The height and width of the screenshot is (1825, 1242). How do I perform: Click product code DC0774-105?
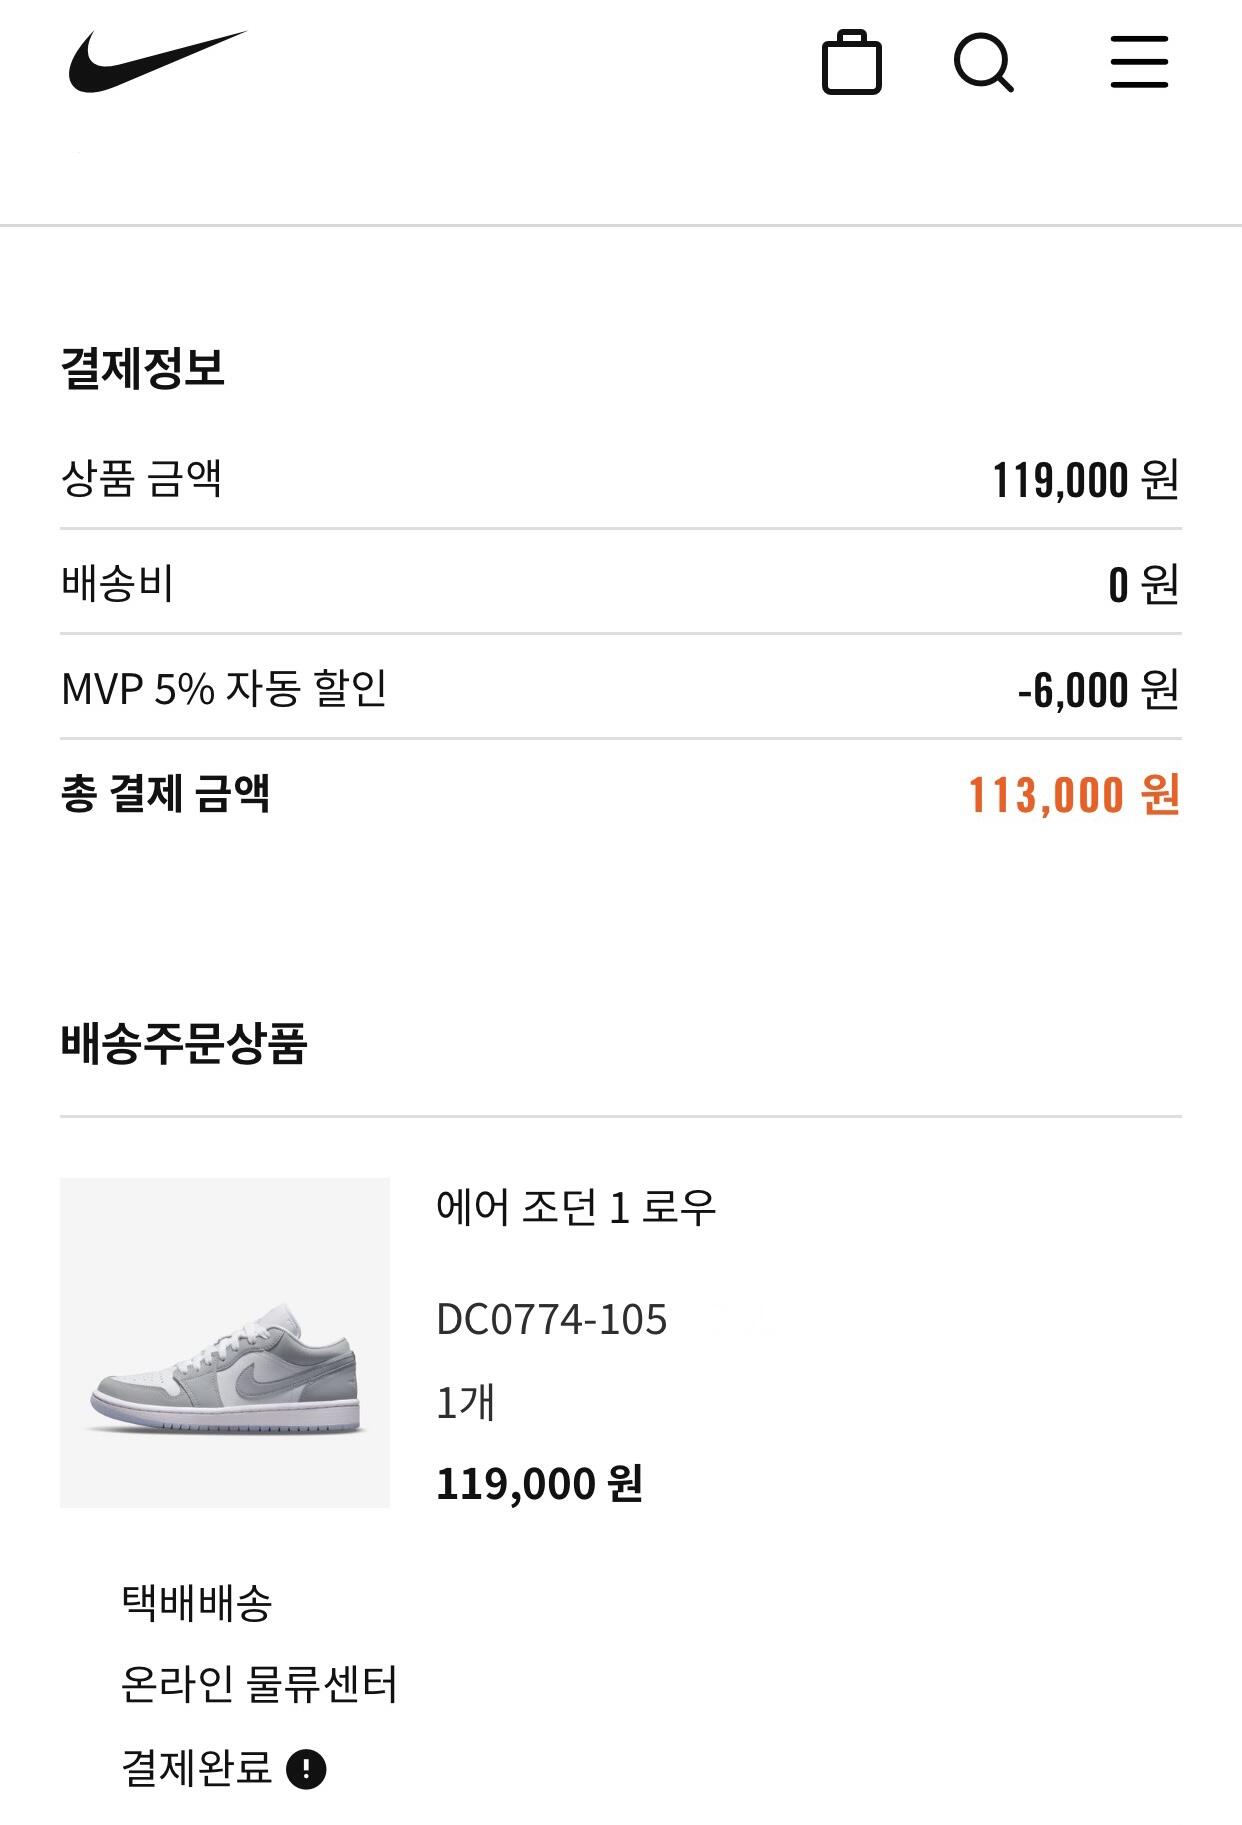point(551,1319)
